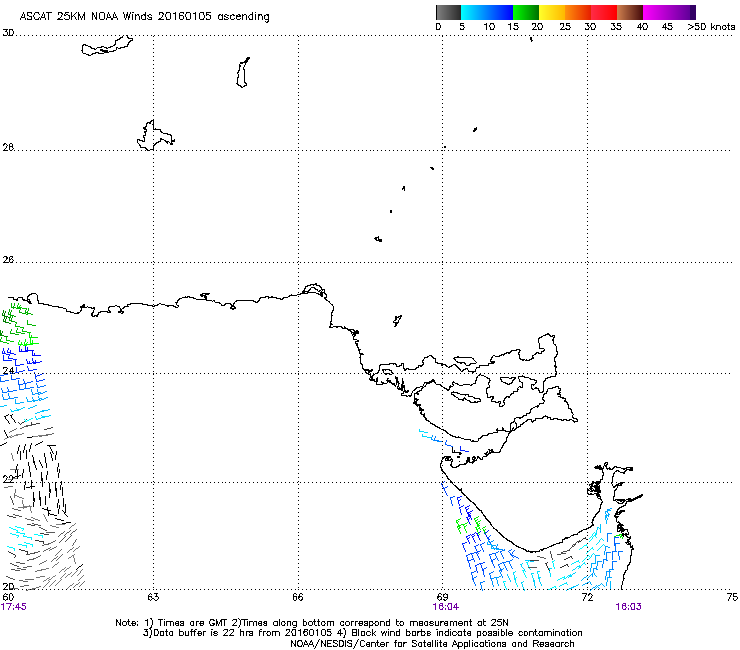Click the '35' legend tick label
The height and width of the screenshot is (650, 740).
(x=616, y=27)
